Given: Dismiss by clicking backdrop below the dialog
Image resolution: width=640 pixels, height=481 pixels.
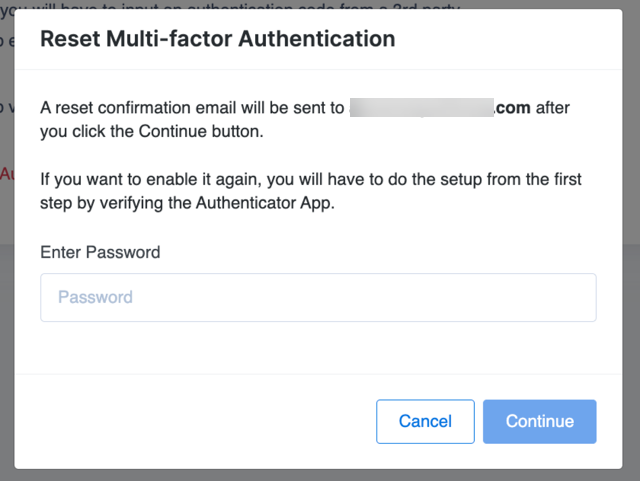Looking at the screenshot, I should [320, 475].
